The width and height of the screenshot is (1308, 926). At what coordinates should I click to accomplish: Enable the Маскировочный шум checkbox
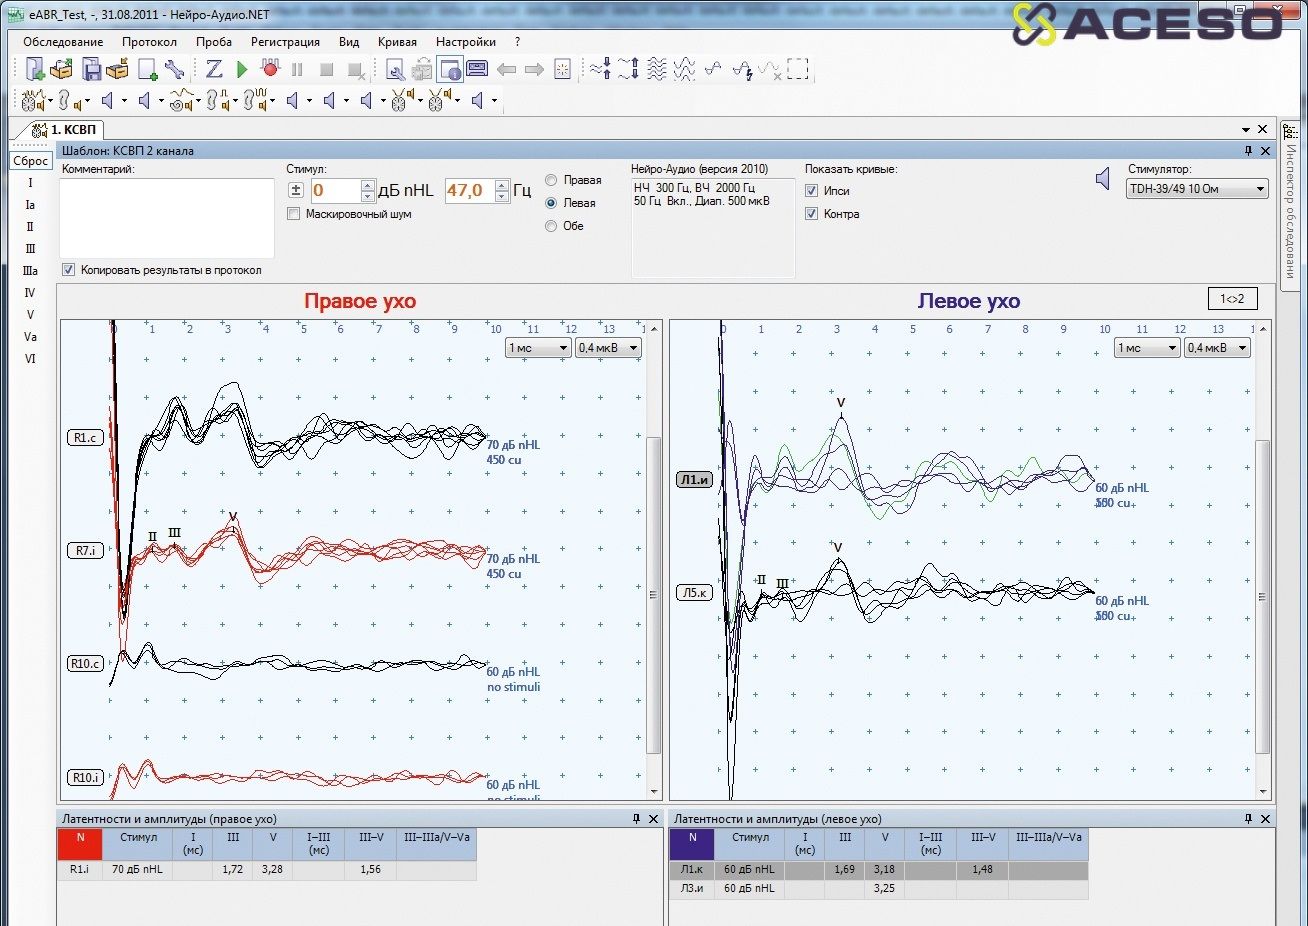coord(294,214)
